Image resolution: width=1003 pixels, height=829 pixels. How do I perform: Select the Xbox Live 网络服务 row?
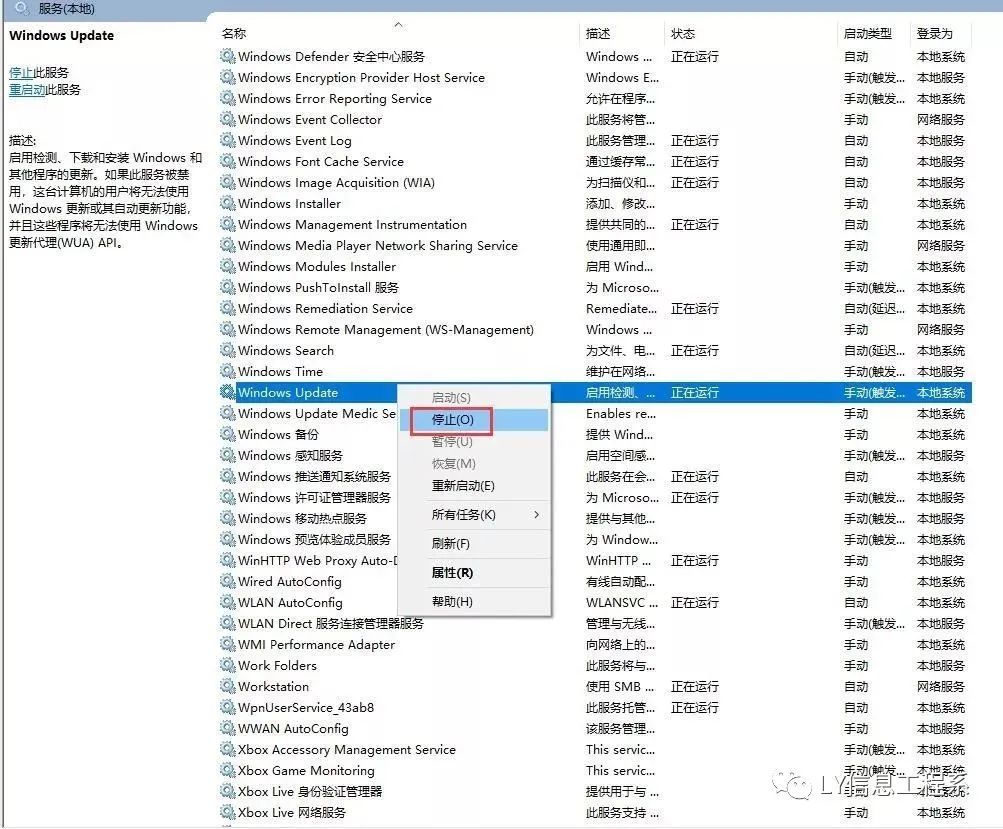595,812
